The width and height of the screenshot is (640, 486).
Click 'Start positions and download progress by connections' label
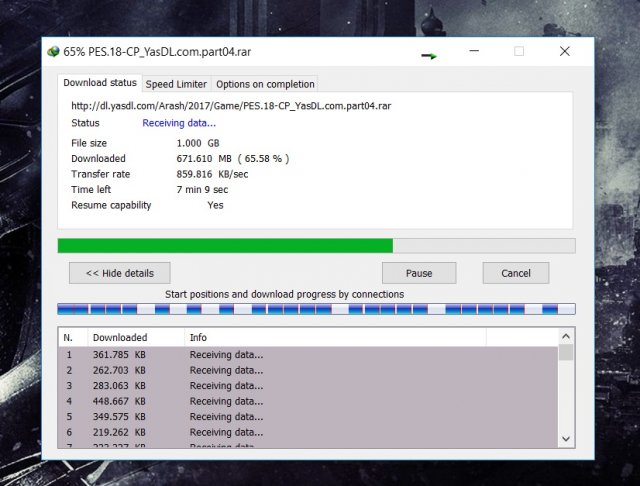pos(284,294)
